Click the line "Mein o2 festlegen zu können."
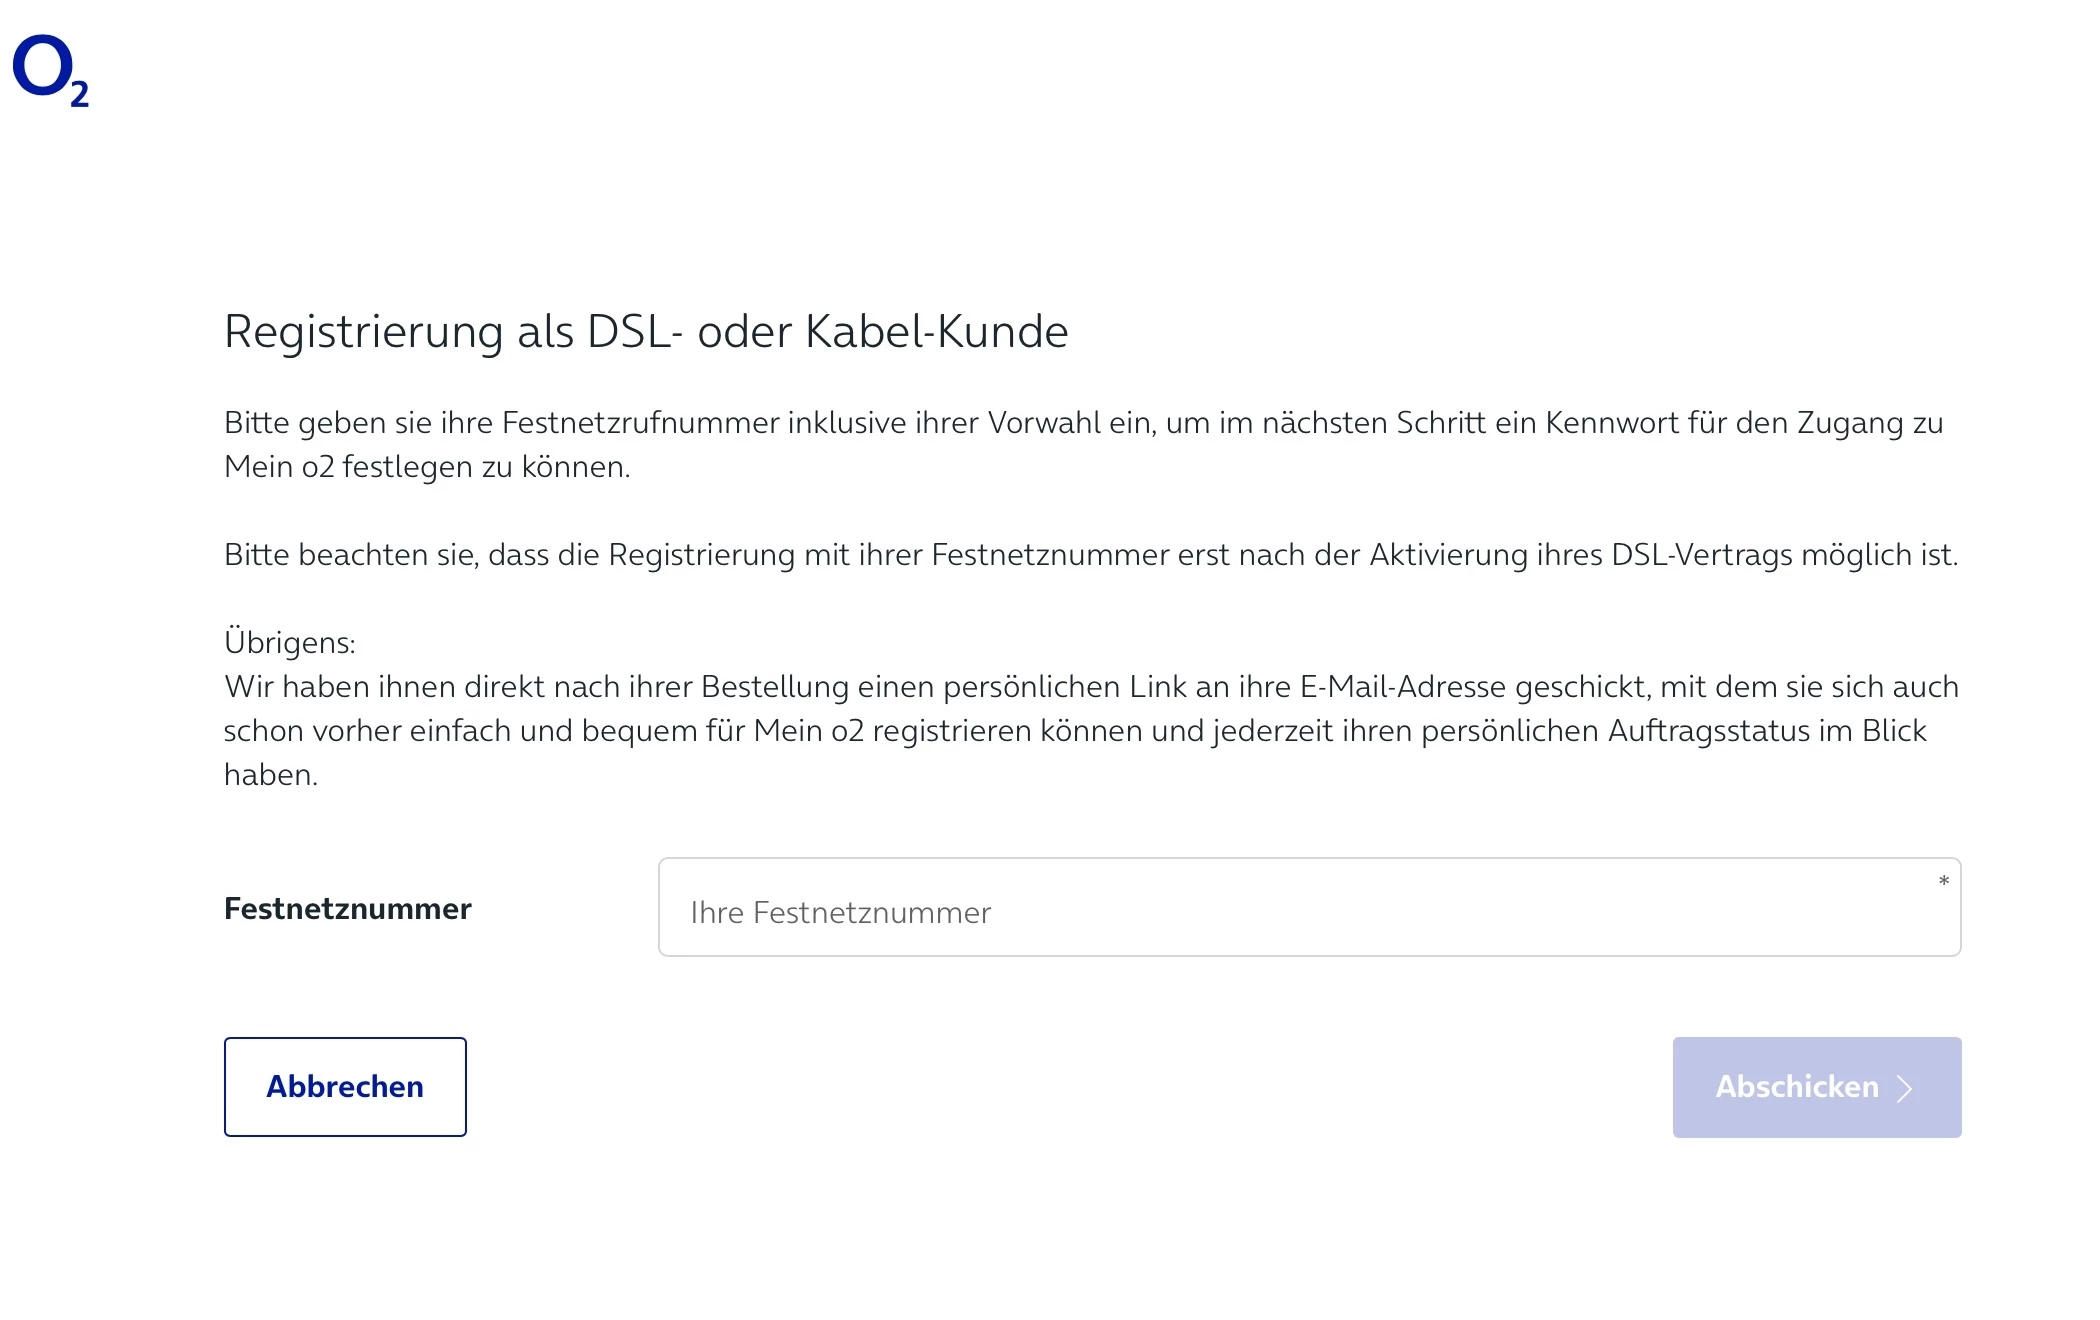 tap(427, 467)
